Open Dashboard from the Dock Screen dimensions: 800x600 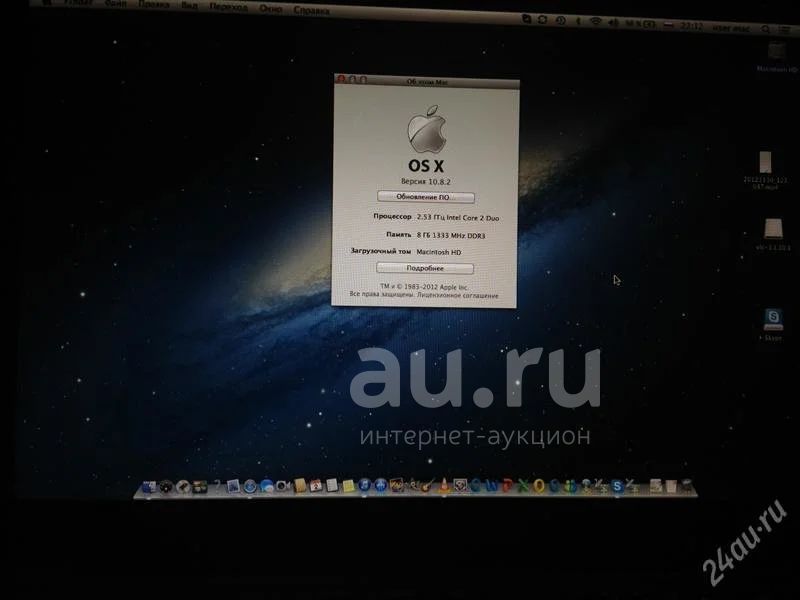pyautogui.click(x=166, y=487)
